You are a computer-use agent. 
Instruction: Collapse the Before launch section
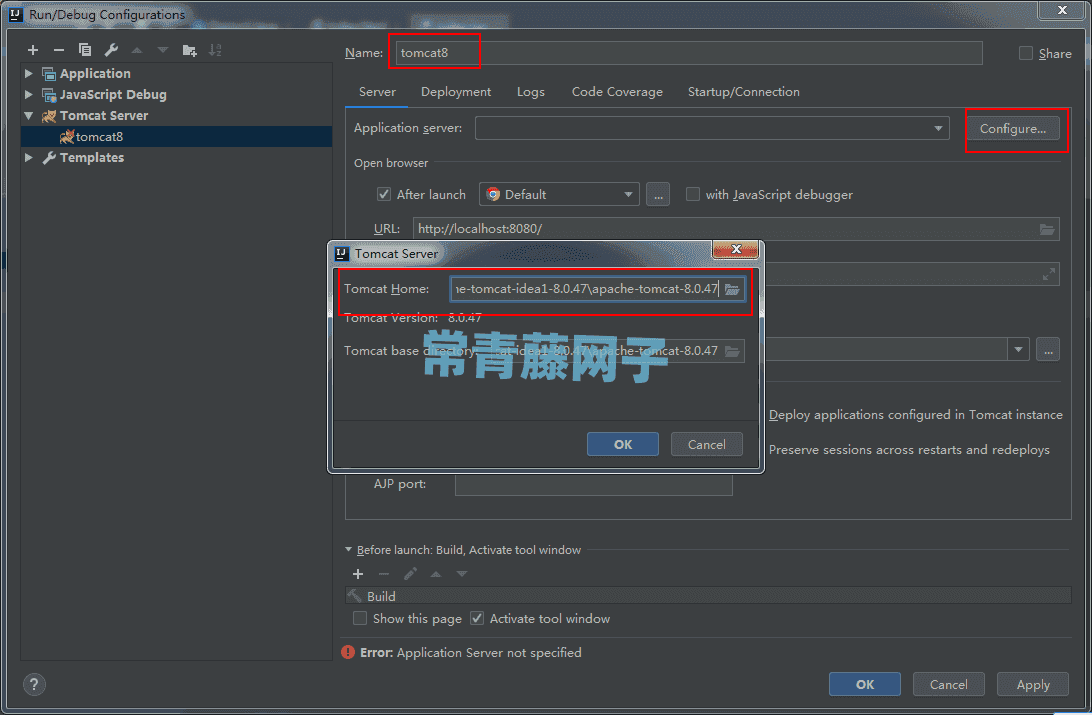pyautogui.click(x=348, y=549)
